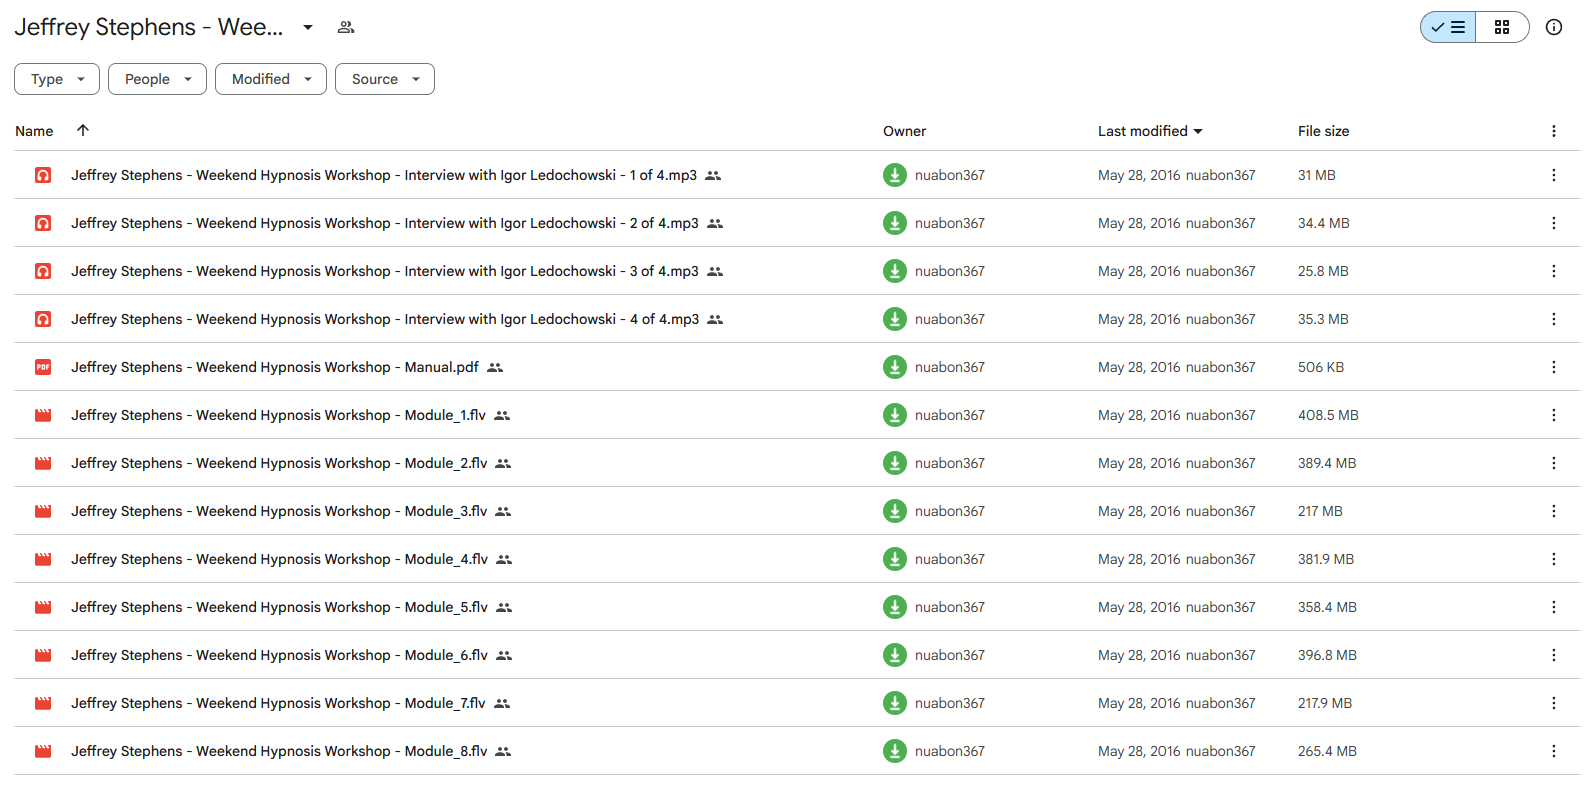Click the 217.9 MB file size value
This screenshot has height=788, width=1595.
click(1325, 703)
